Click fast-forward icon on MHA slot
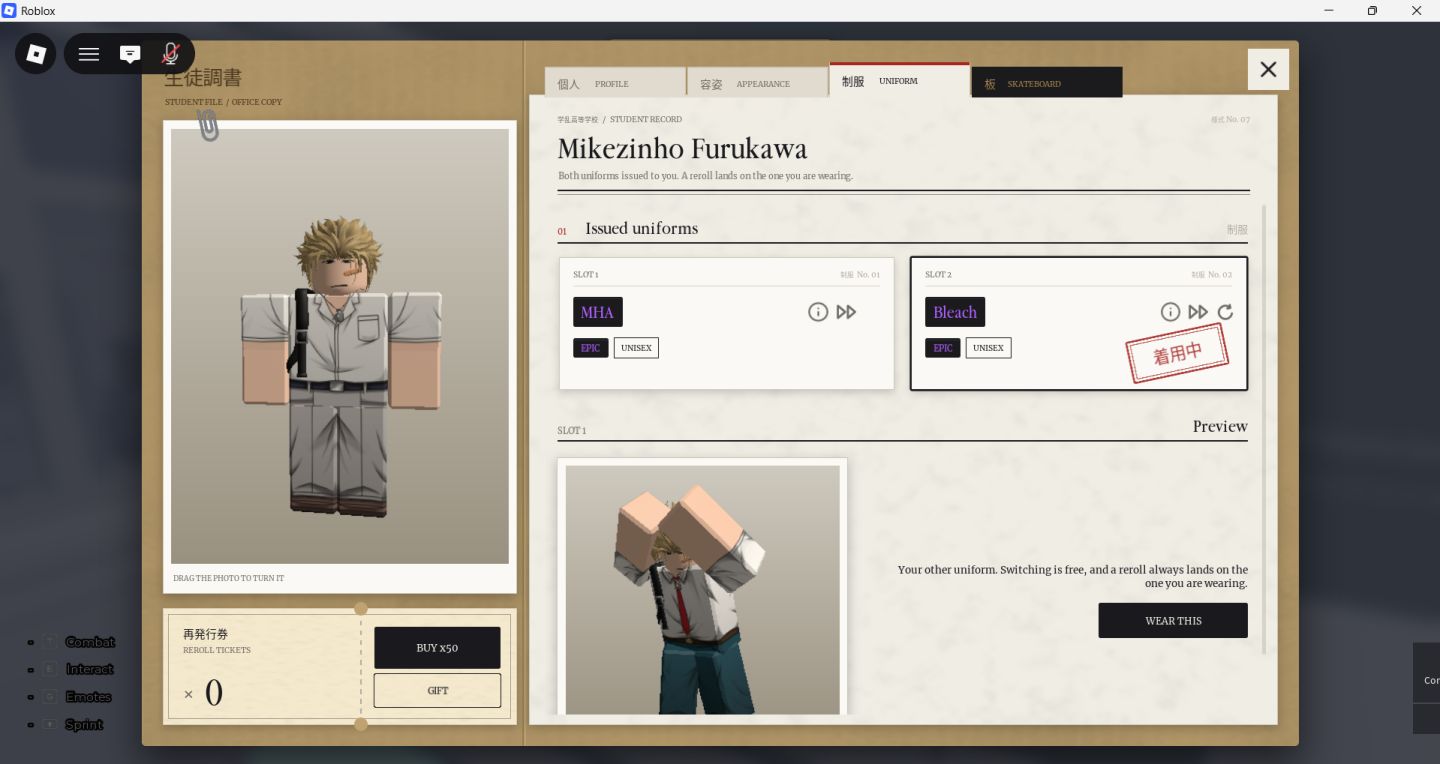Viewport: 1440px width, 764px height. click(x=846, y=312)
